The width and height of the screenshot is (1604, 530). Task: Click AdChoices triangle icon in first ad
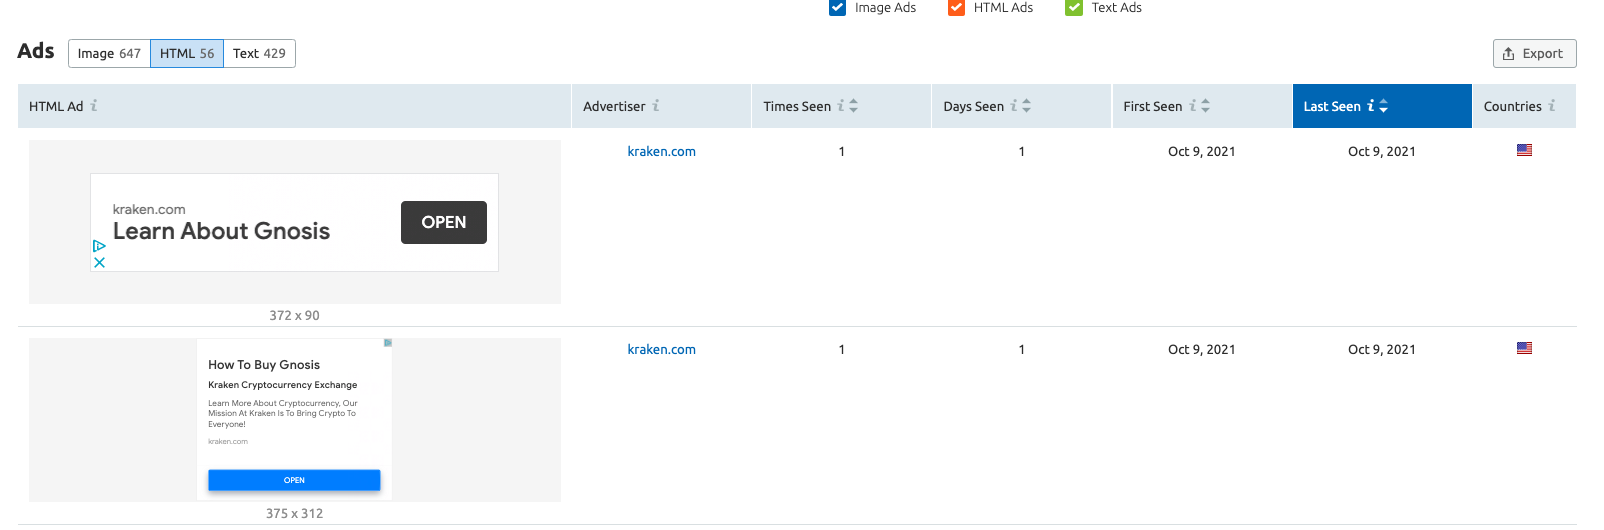pyautogui.click(x=99, y=246)
